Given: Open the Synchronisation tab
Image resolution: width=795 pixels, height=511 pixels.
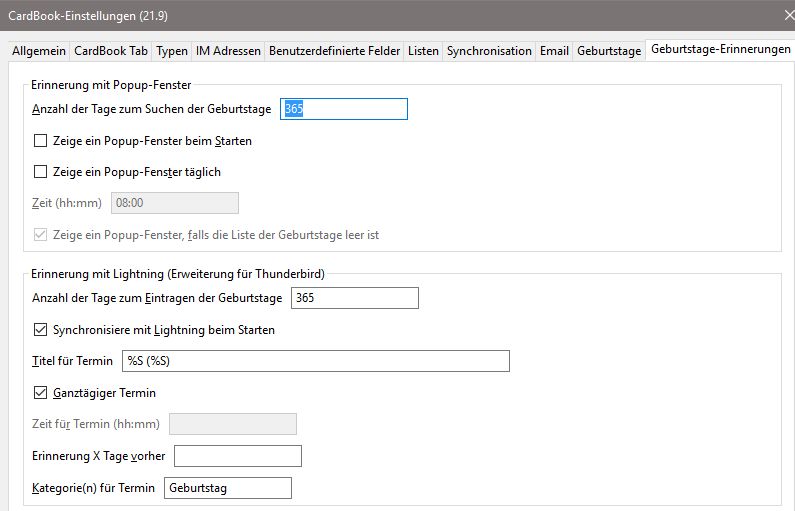Looking at the screenshot, I should coord(489,51).
